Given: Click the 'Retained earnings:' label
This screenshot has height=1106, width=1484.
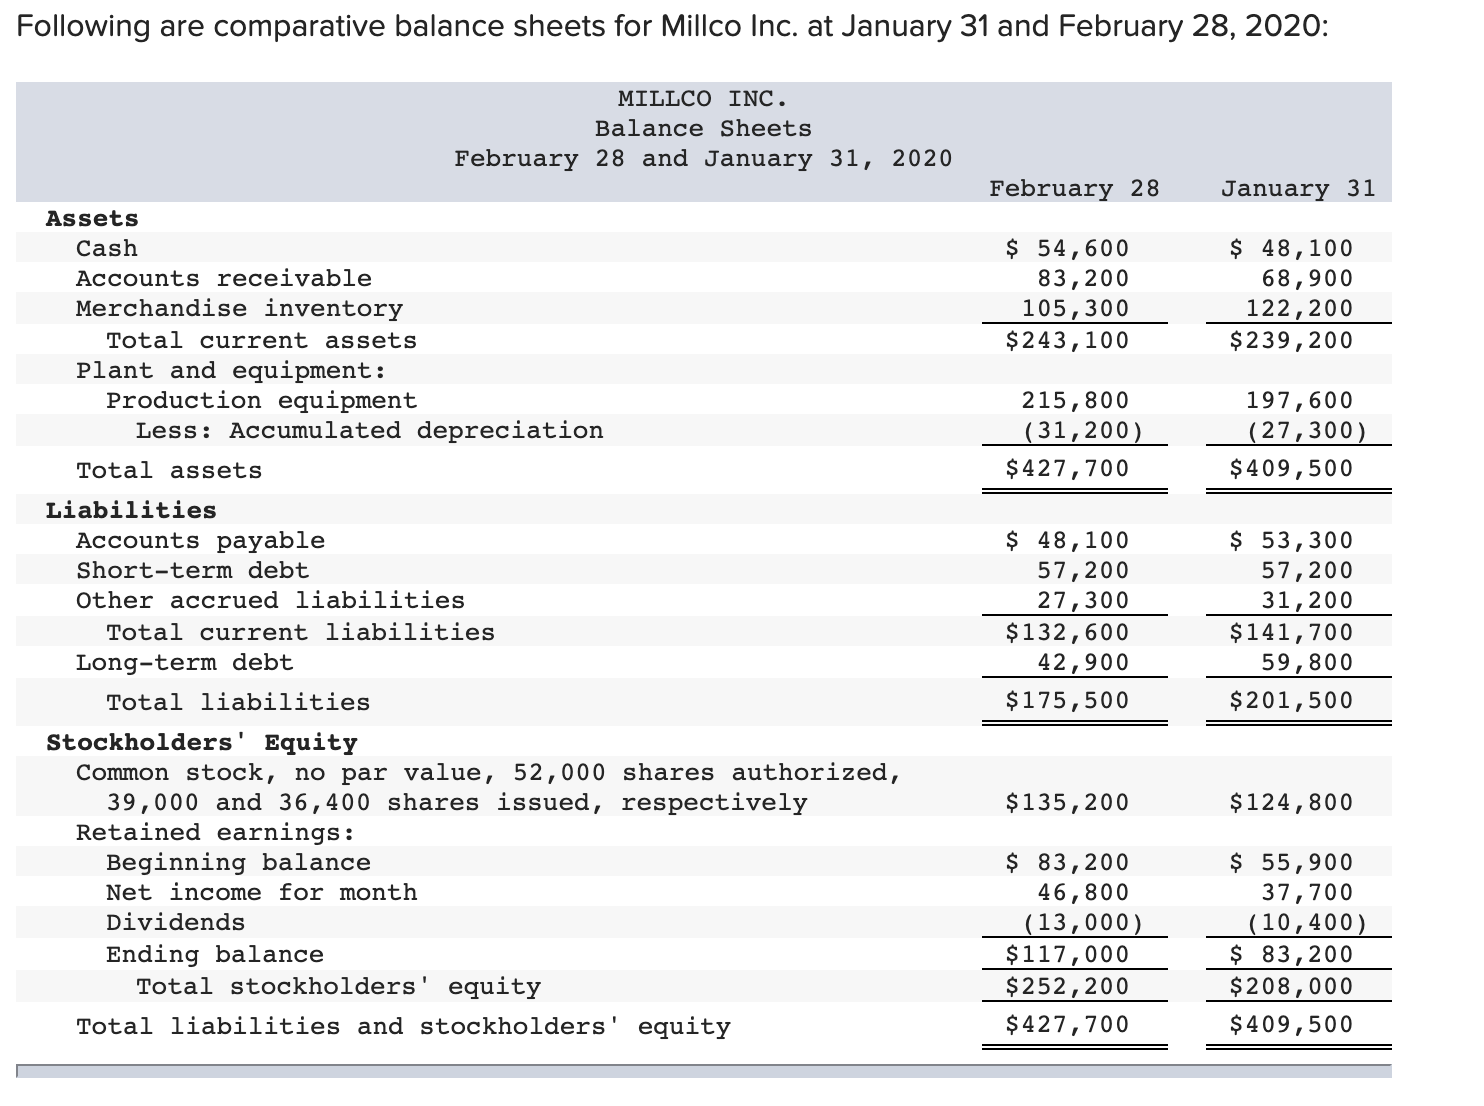Looking at the screenshot, I should click(x=216, y=832).
